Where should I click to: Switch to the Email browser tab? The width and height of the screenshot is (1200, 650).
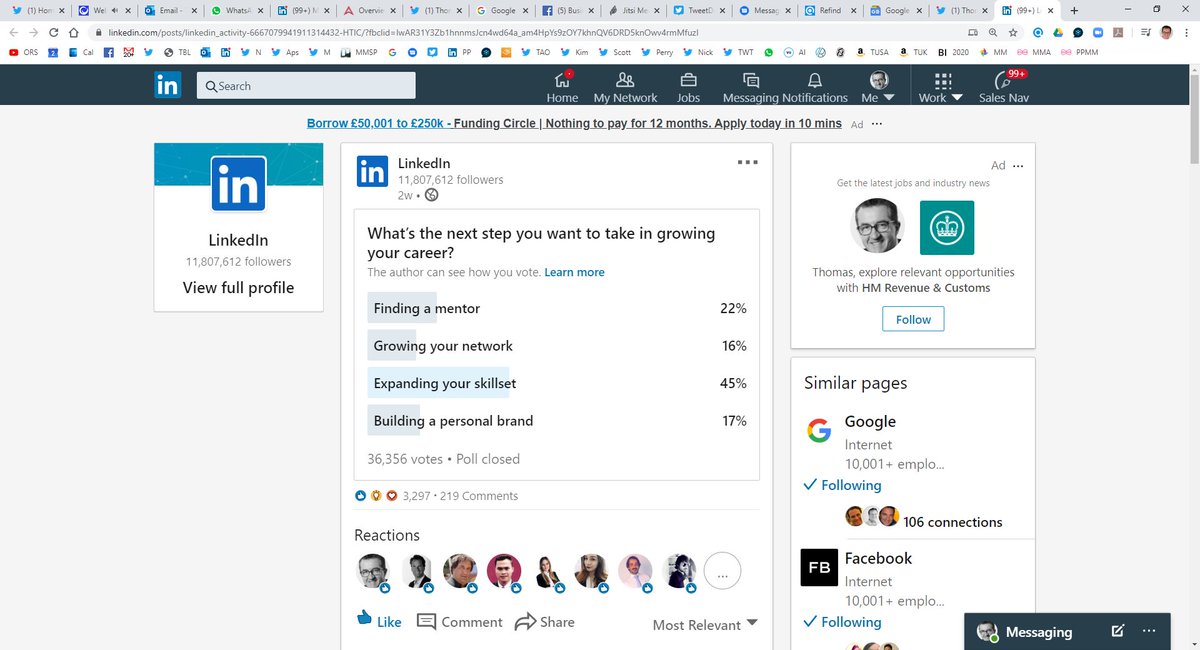coord(168,11)
